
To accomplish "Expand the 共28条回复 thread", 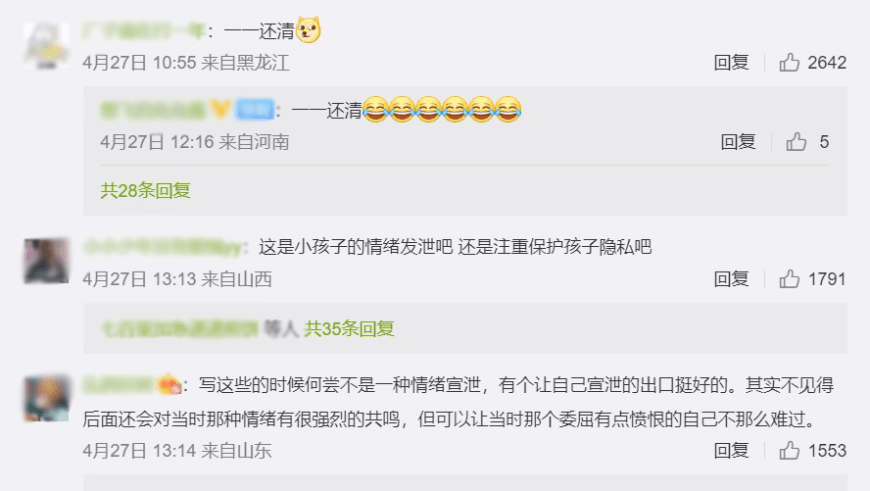I will [145, 190].
